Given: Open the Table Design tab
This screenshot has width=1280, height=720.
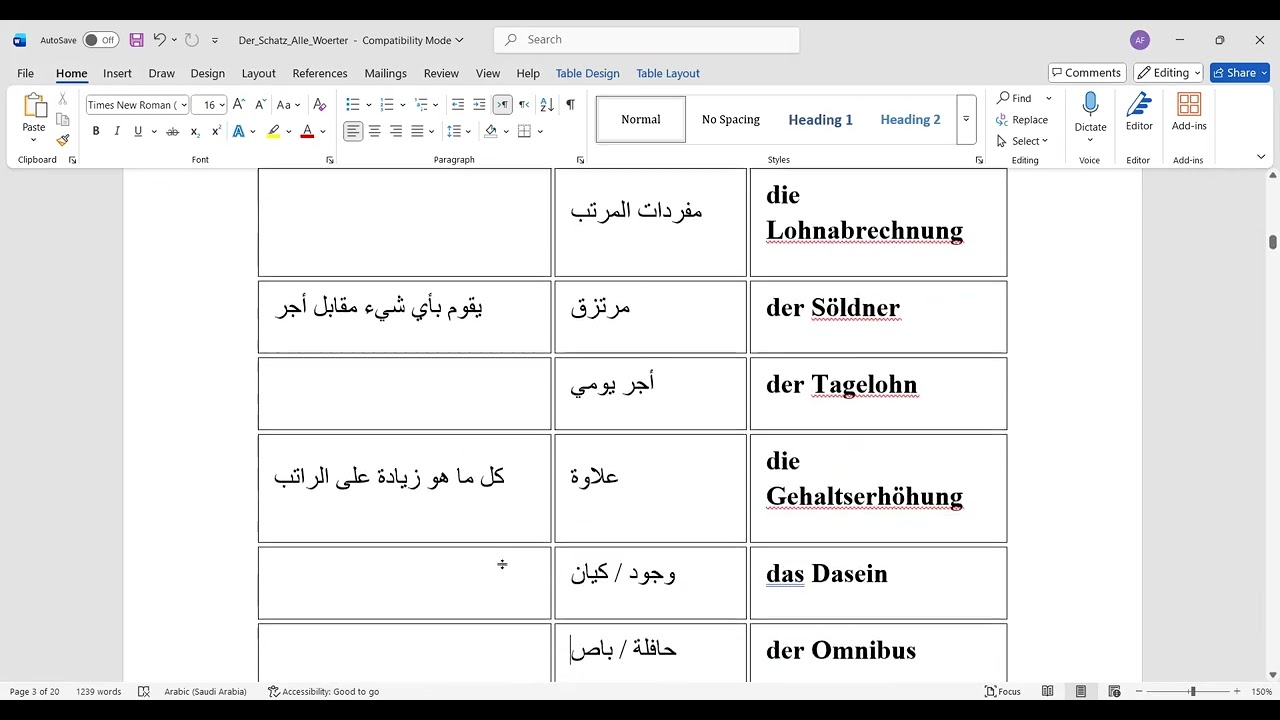Looking at the screenshot, I should coord(587,73).
